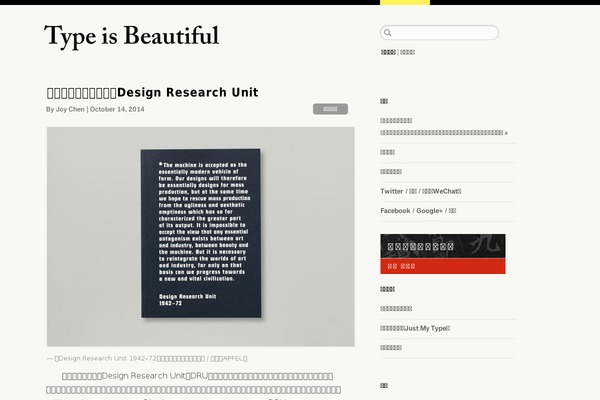The image size is (600, 400).
Task: Click the black banner with red strip
Action: pyautogui.click(x=443, y=254)
